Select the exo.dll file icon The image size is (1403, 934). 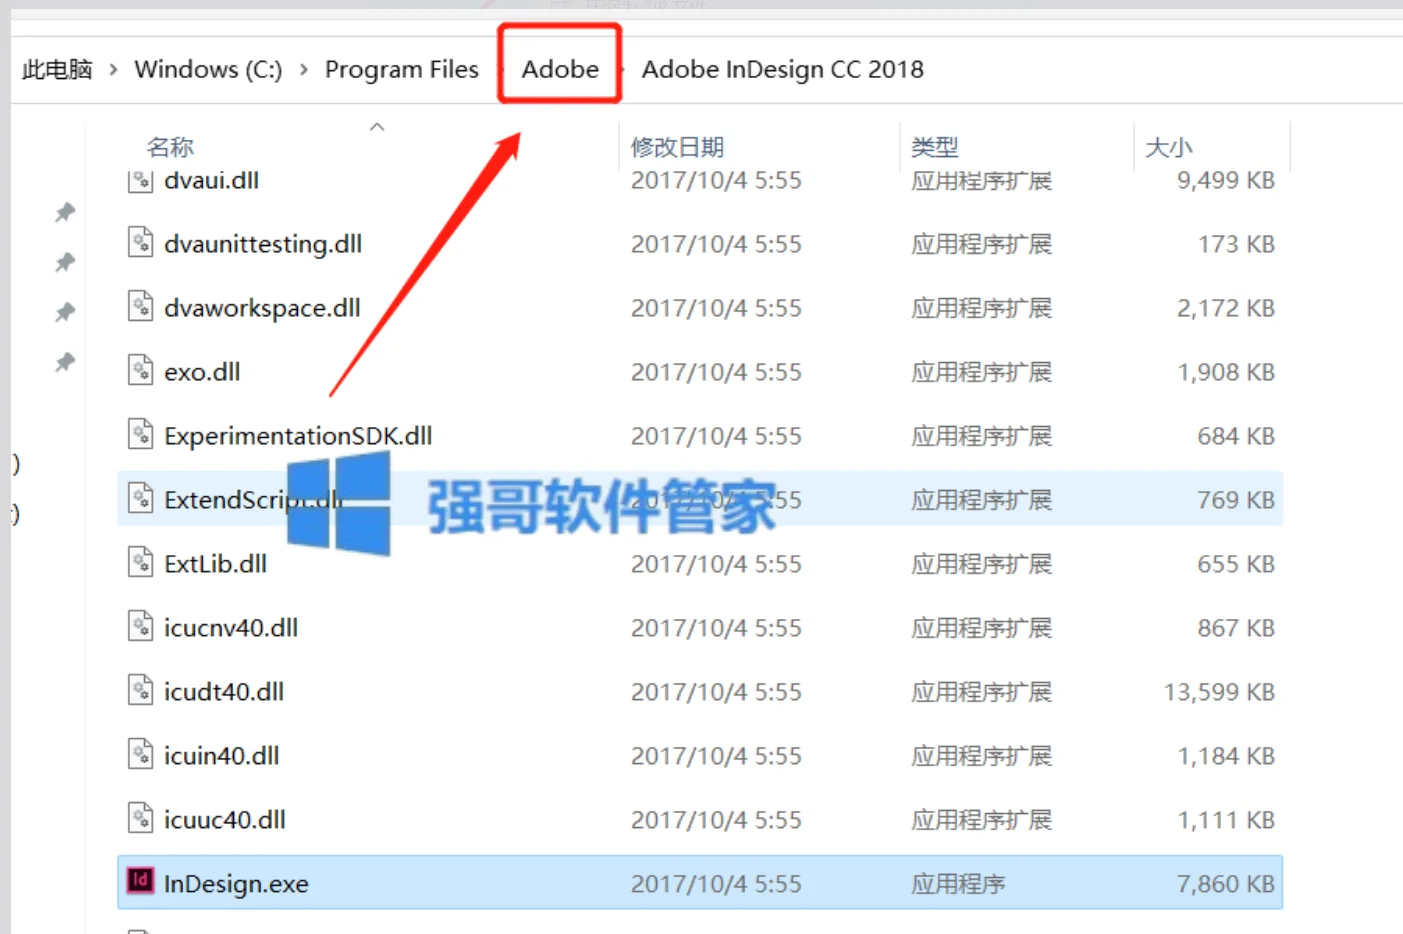[x=141, y=371]
